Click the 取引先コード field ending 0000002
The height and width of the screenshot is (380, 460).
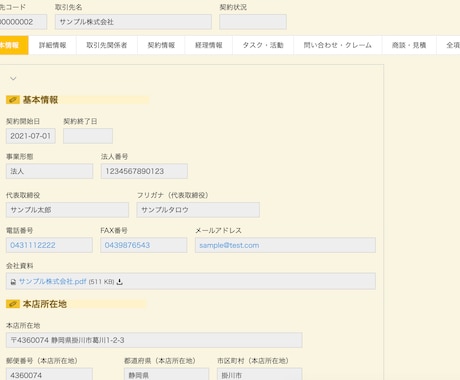click(x=23, y=22)
